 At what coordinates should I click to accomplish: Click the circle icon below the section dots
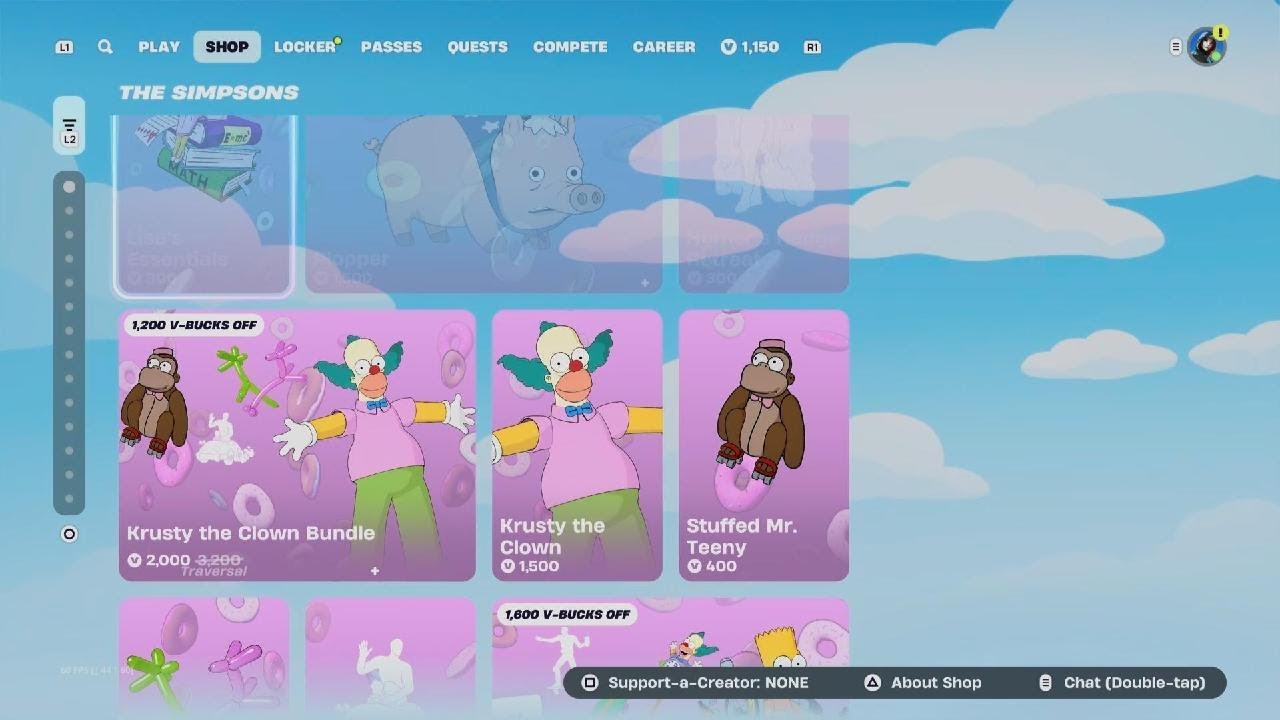pos(69,534)
